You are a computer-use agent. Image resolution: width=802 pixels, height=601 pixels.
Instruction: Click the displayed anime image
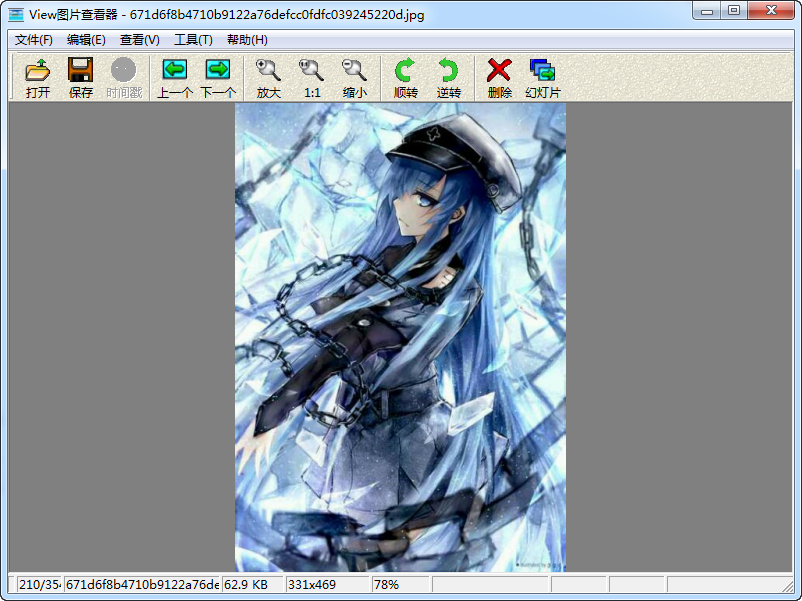point(400,337)
